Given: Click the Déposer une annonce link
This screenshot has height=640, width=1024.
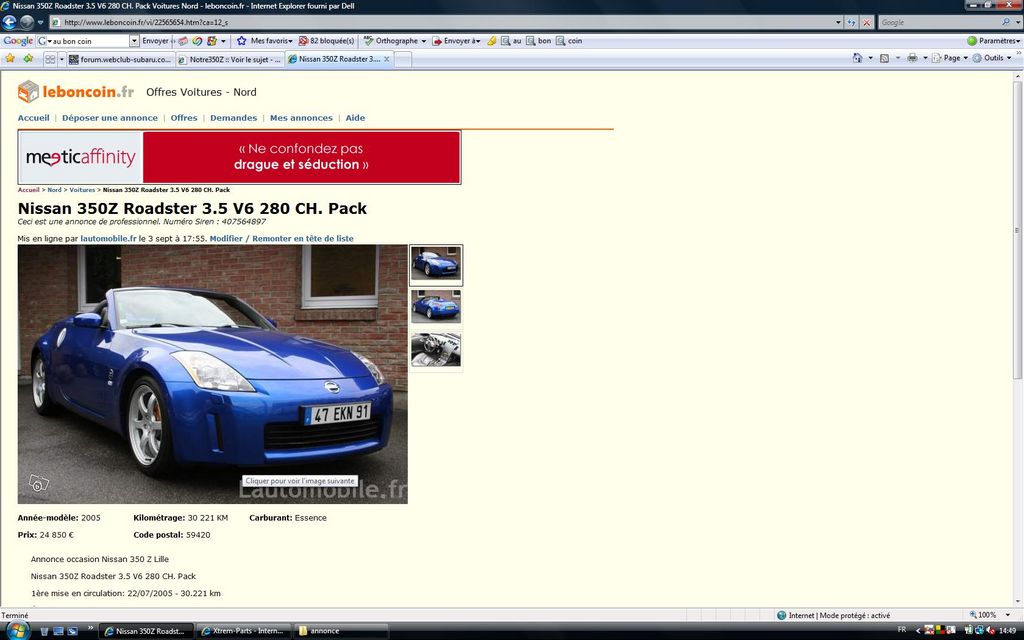Looking at the screenshot, I should pyautogui.click(x=110, y=118).
